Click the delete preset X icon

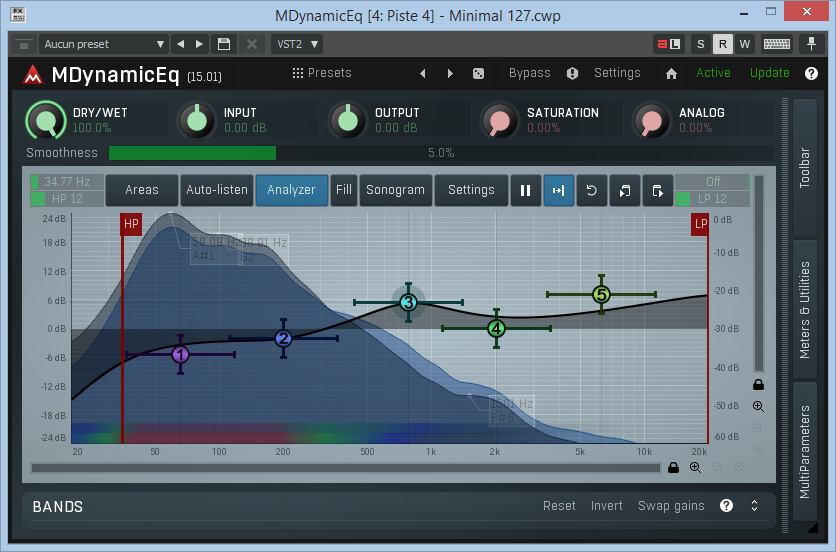252,44
